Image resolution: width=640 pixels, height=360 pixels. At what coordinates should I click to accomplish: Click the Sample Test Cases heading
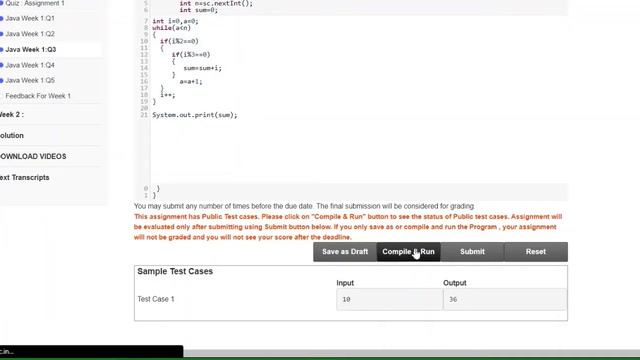tap(175, 271)
